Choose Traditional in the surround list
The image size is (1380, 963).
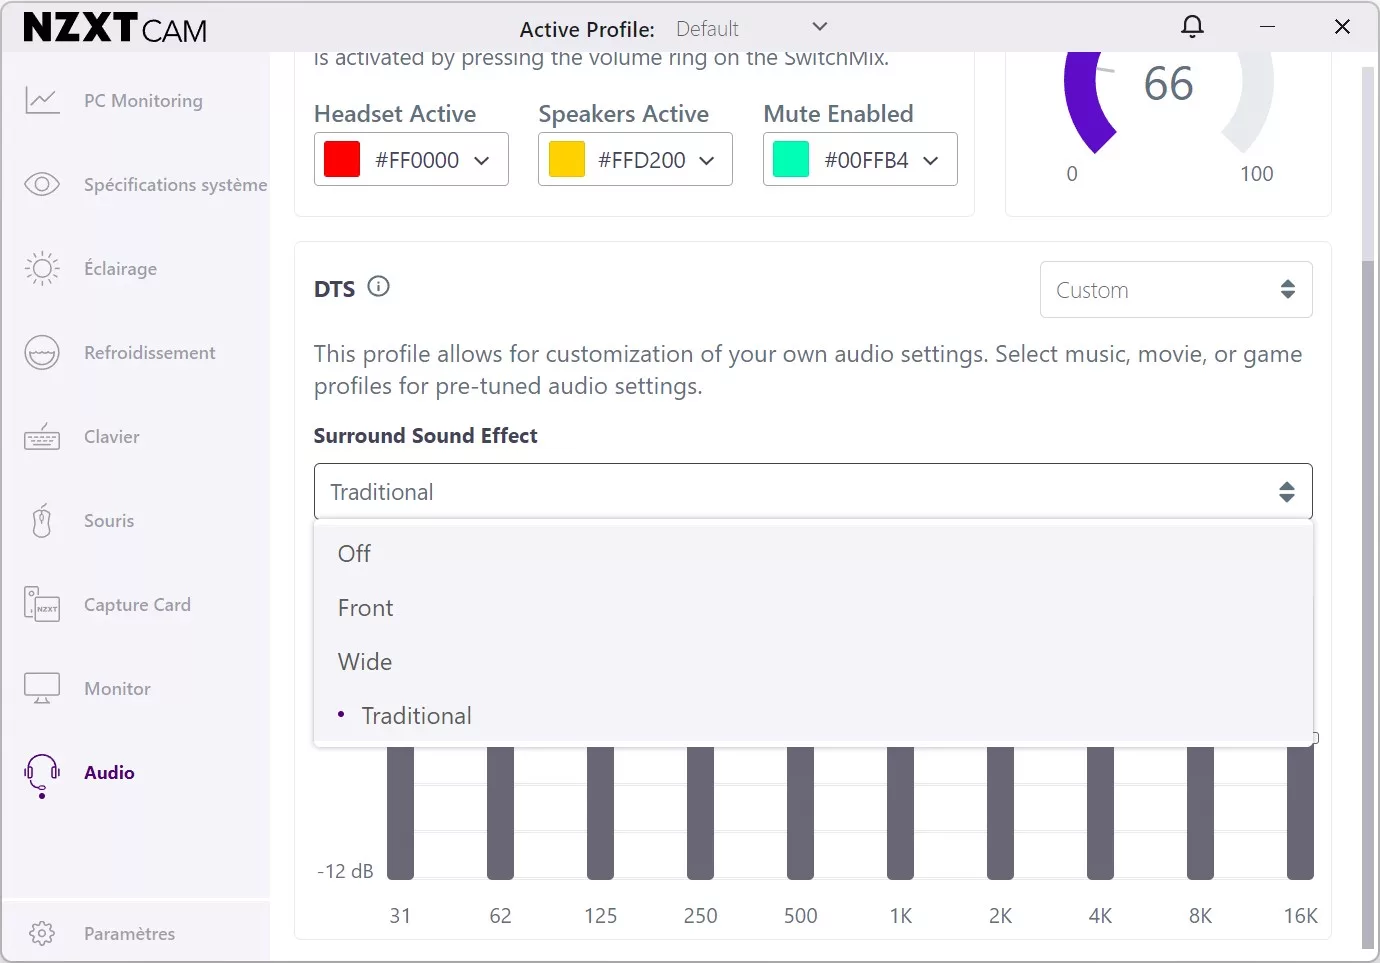pyautogui.click(x=417, y=715)
